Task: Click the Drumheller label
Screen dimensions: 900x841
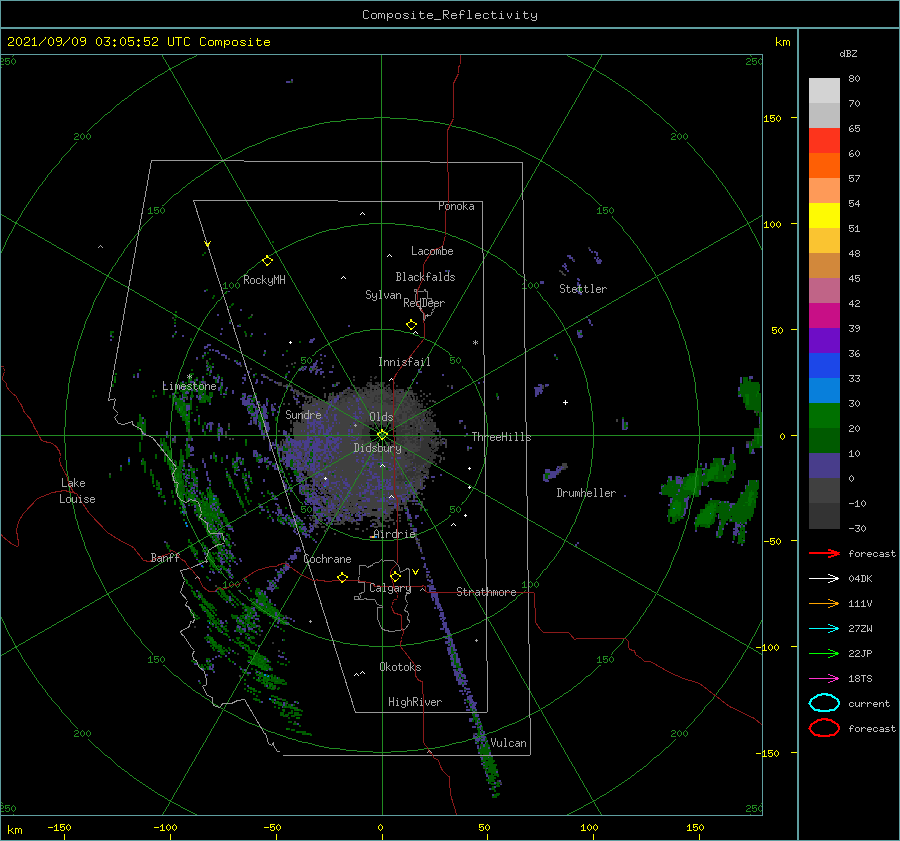Action: click(x=586, y=493)
